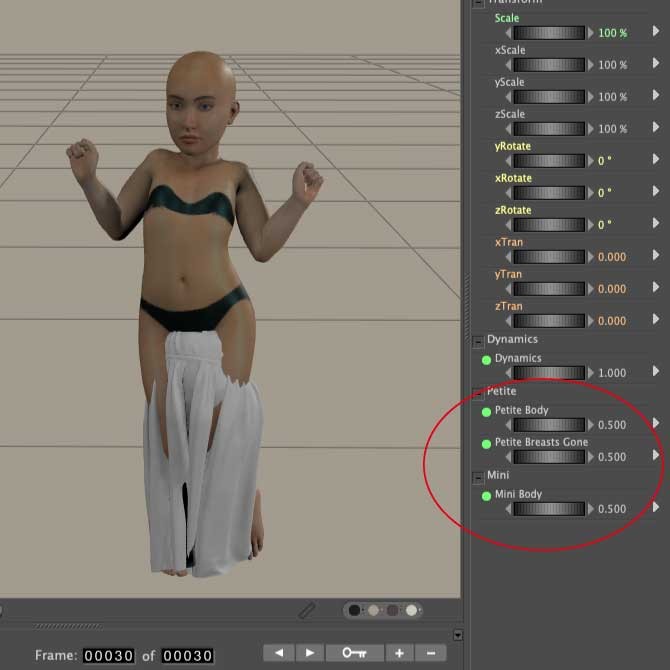The width and height of the screenshot is (670, 670).
Task: Open the zScale parameter options arrow
Action: click(656, 128)
